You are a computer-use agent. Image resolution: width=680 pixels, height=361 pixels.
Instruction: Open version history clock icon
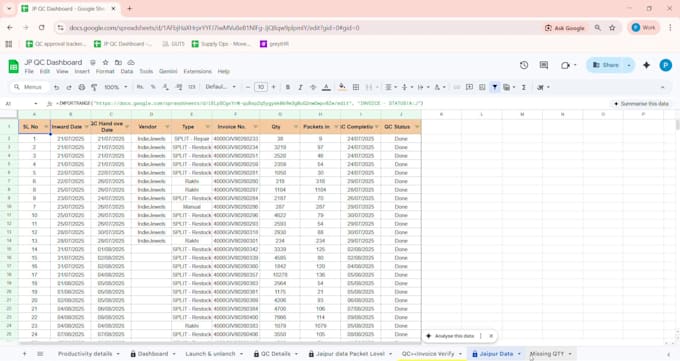click(524, 65)
